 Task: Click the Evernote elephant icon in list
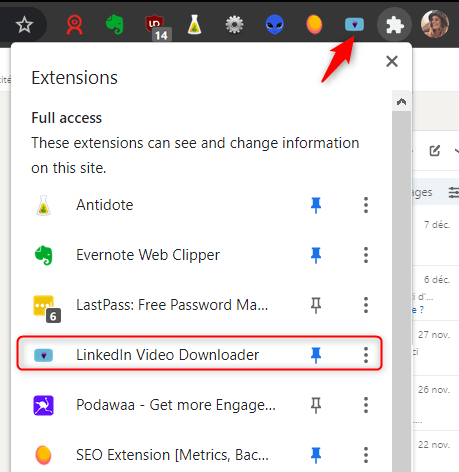44,255
